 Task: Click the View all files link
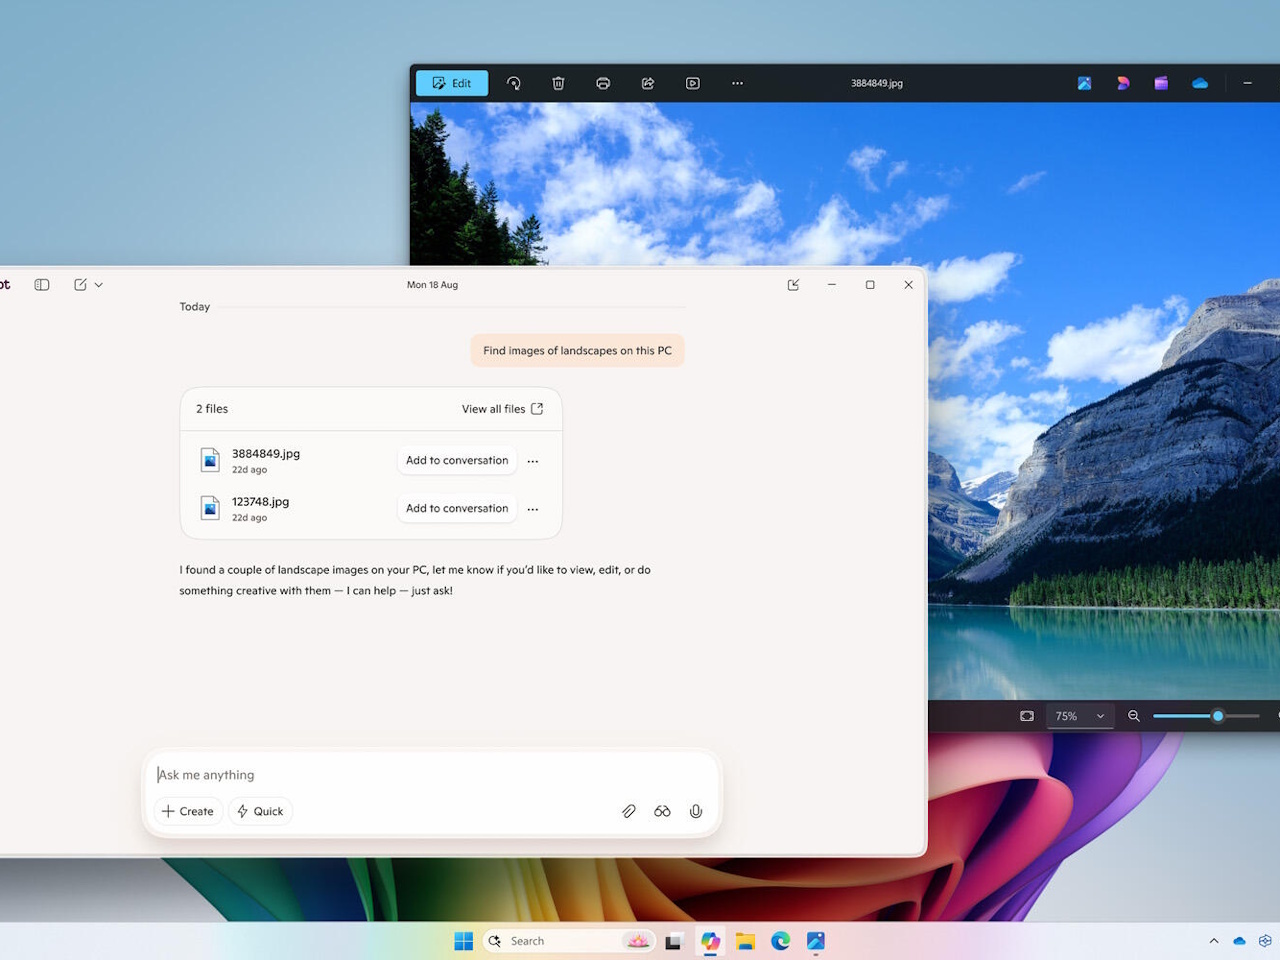point(502,409)
